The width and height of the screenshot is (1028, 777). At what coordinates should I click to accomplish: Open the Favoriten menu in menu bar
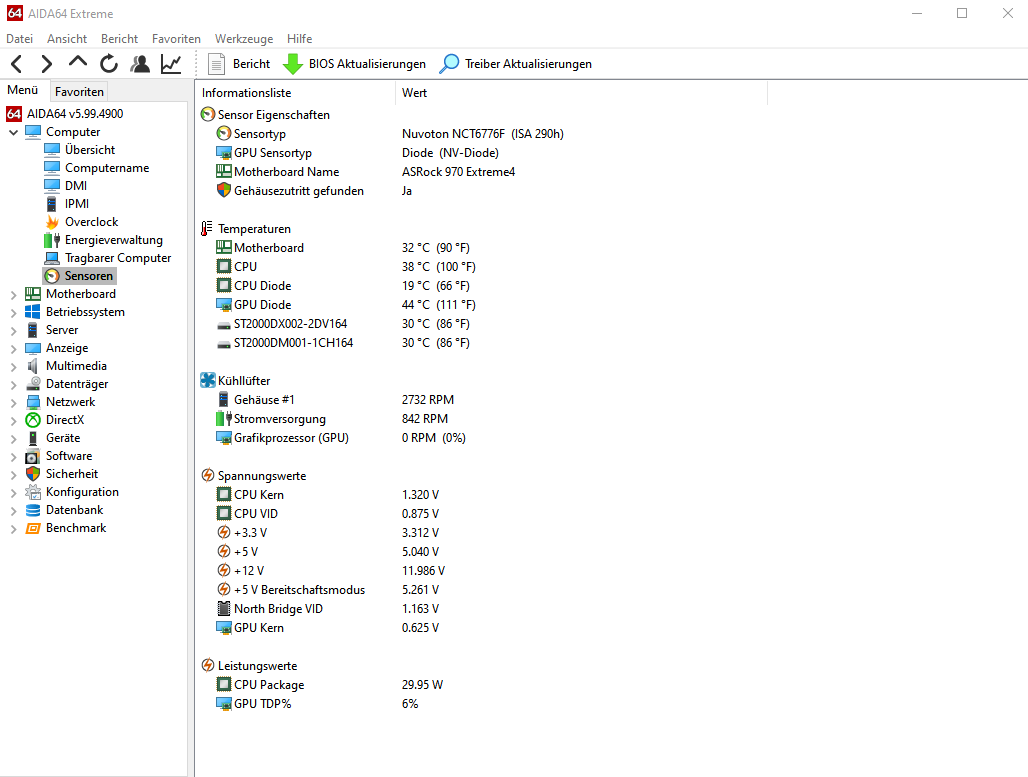(176, 39)
